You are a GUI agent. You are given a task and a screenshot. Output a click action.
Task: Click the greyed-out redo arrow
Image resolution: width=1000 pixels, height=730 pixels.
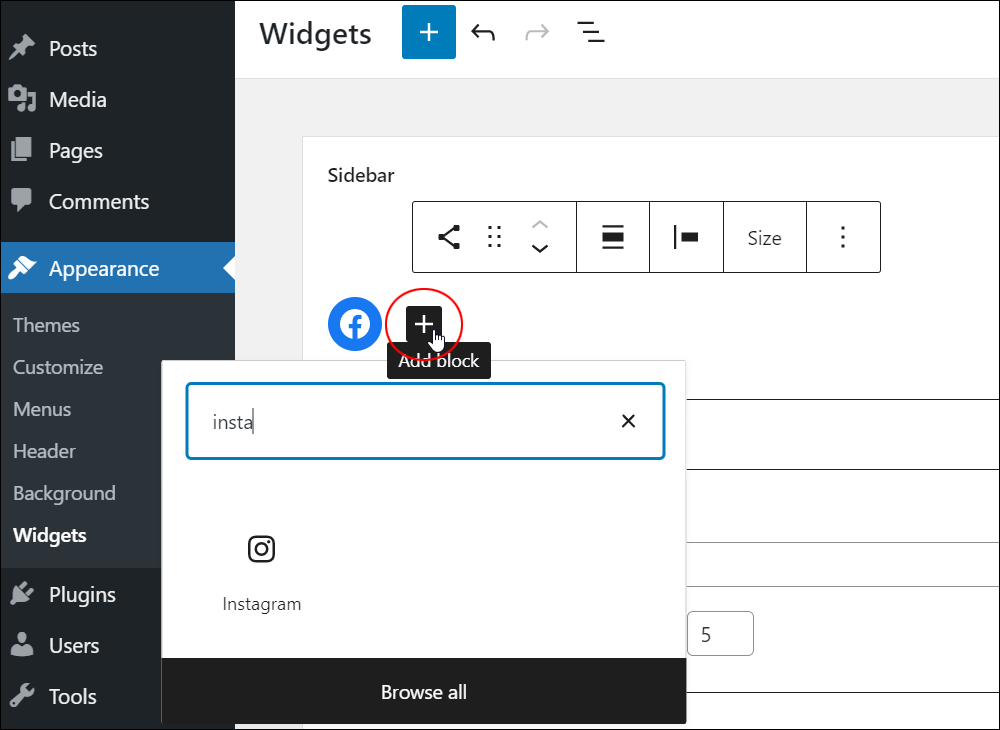click(537, 32)
